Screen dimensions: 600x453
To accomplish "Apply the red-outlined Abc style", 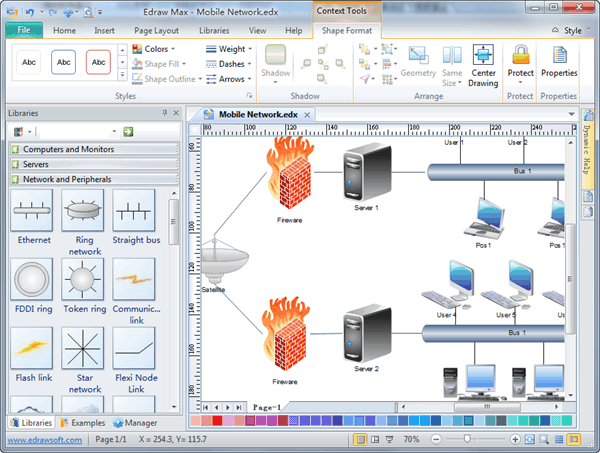I will [x=98, y=62].
